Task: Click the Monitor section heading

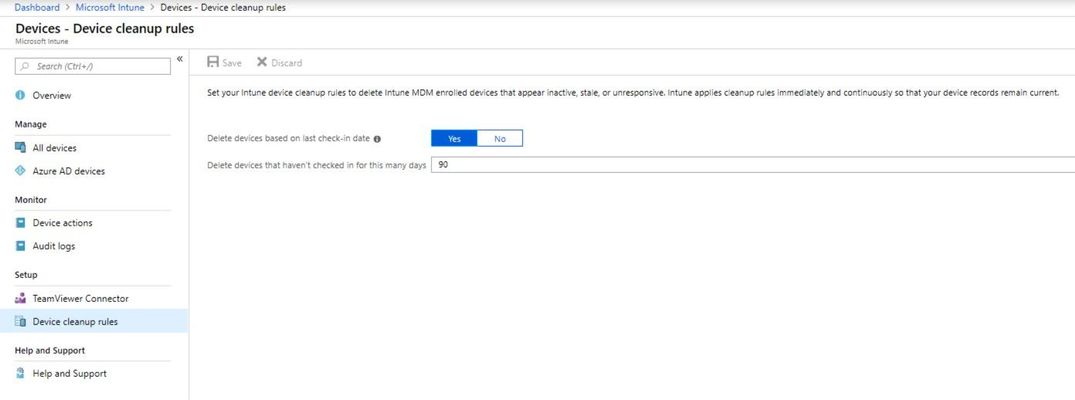Action: point(31,200)
